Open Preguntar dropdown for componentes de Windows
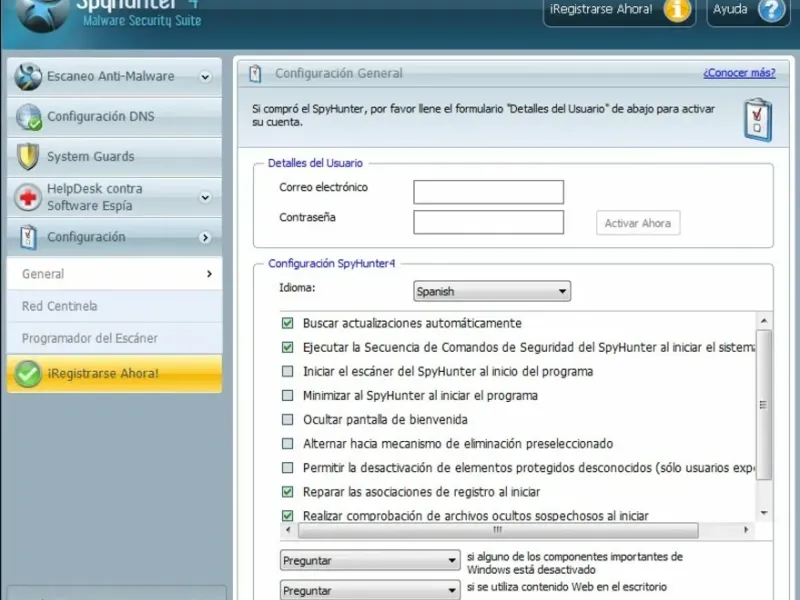This screenshot has height=600, width=800. [370, 560]
